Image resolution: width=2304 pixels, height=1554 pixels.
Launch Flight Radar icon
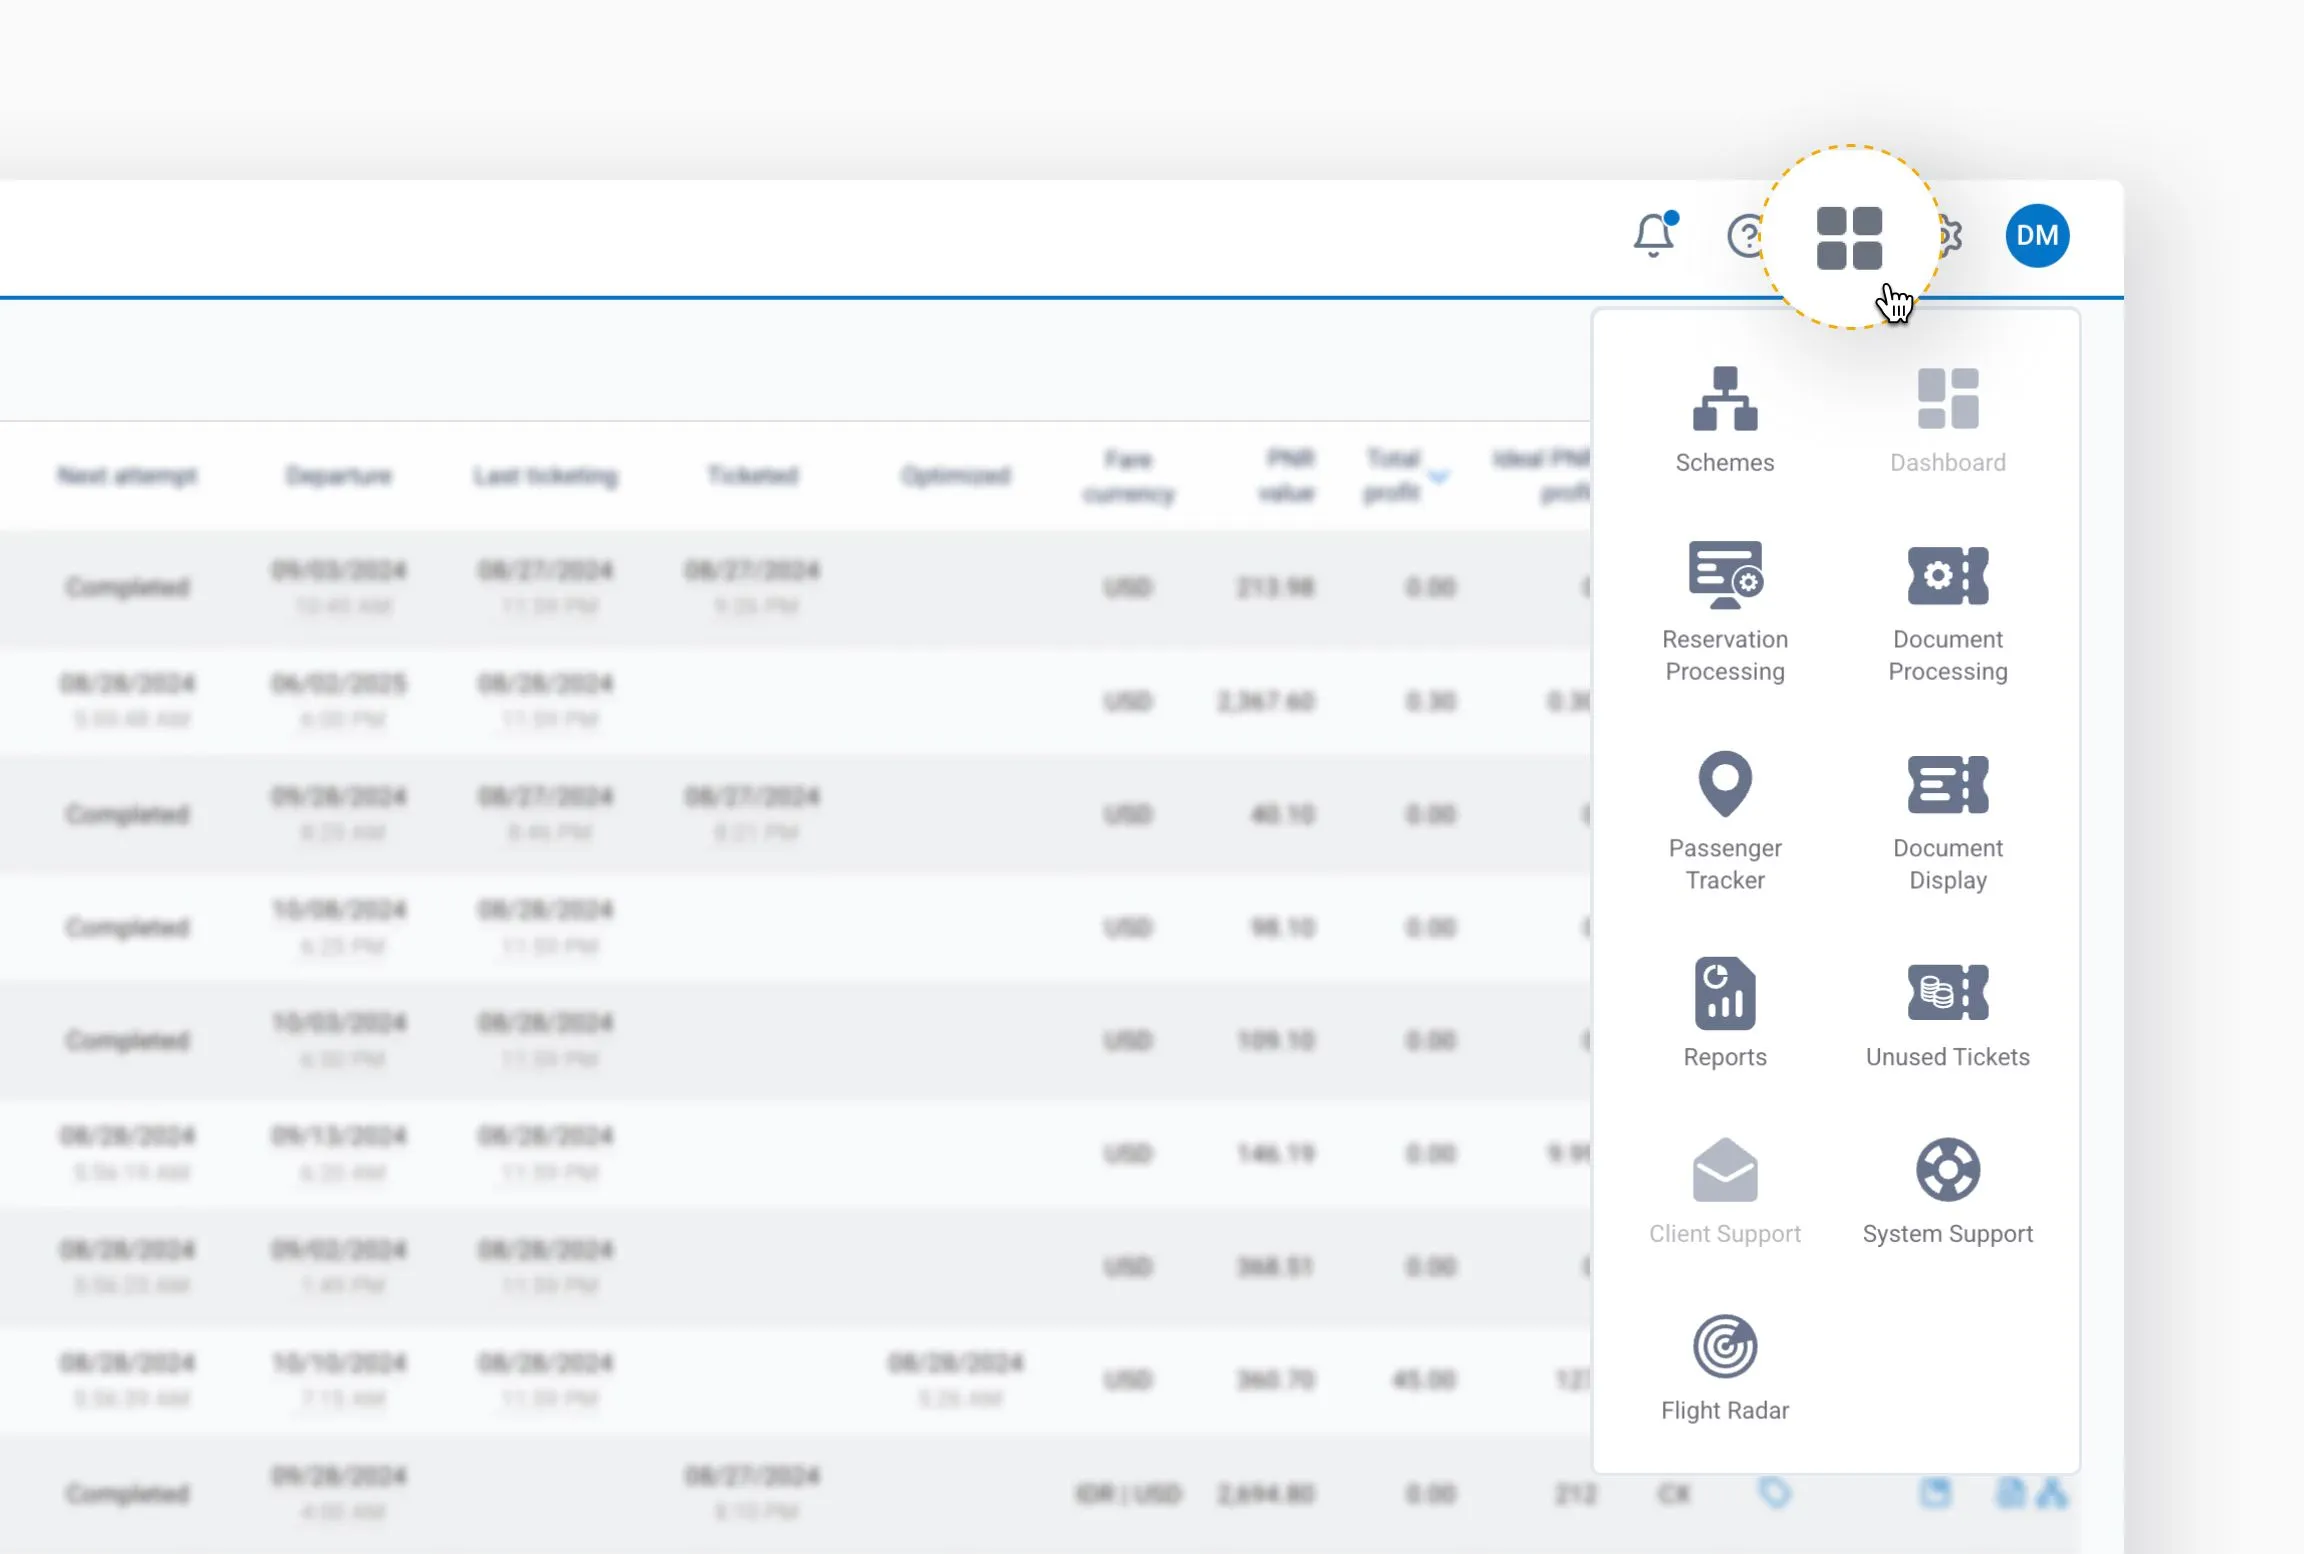click(x=1724, y=1346)
